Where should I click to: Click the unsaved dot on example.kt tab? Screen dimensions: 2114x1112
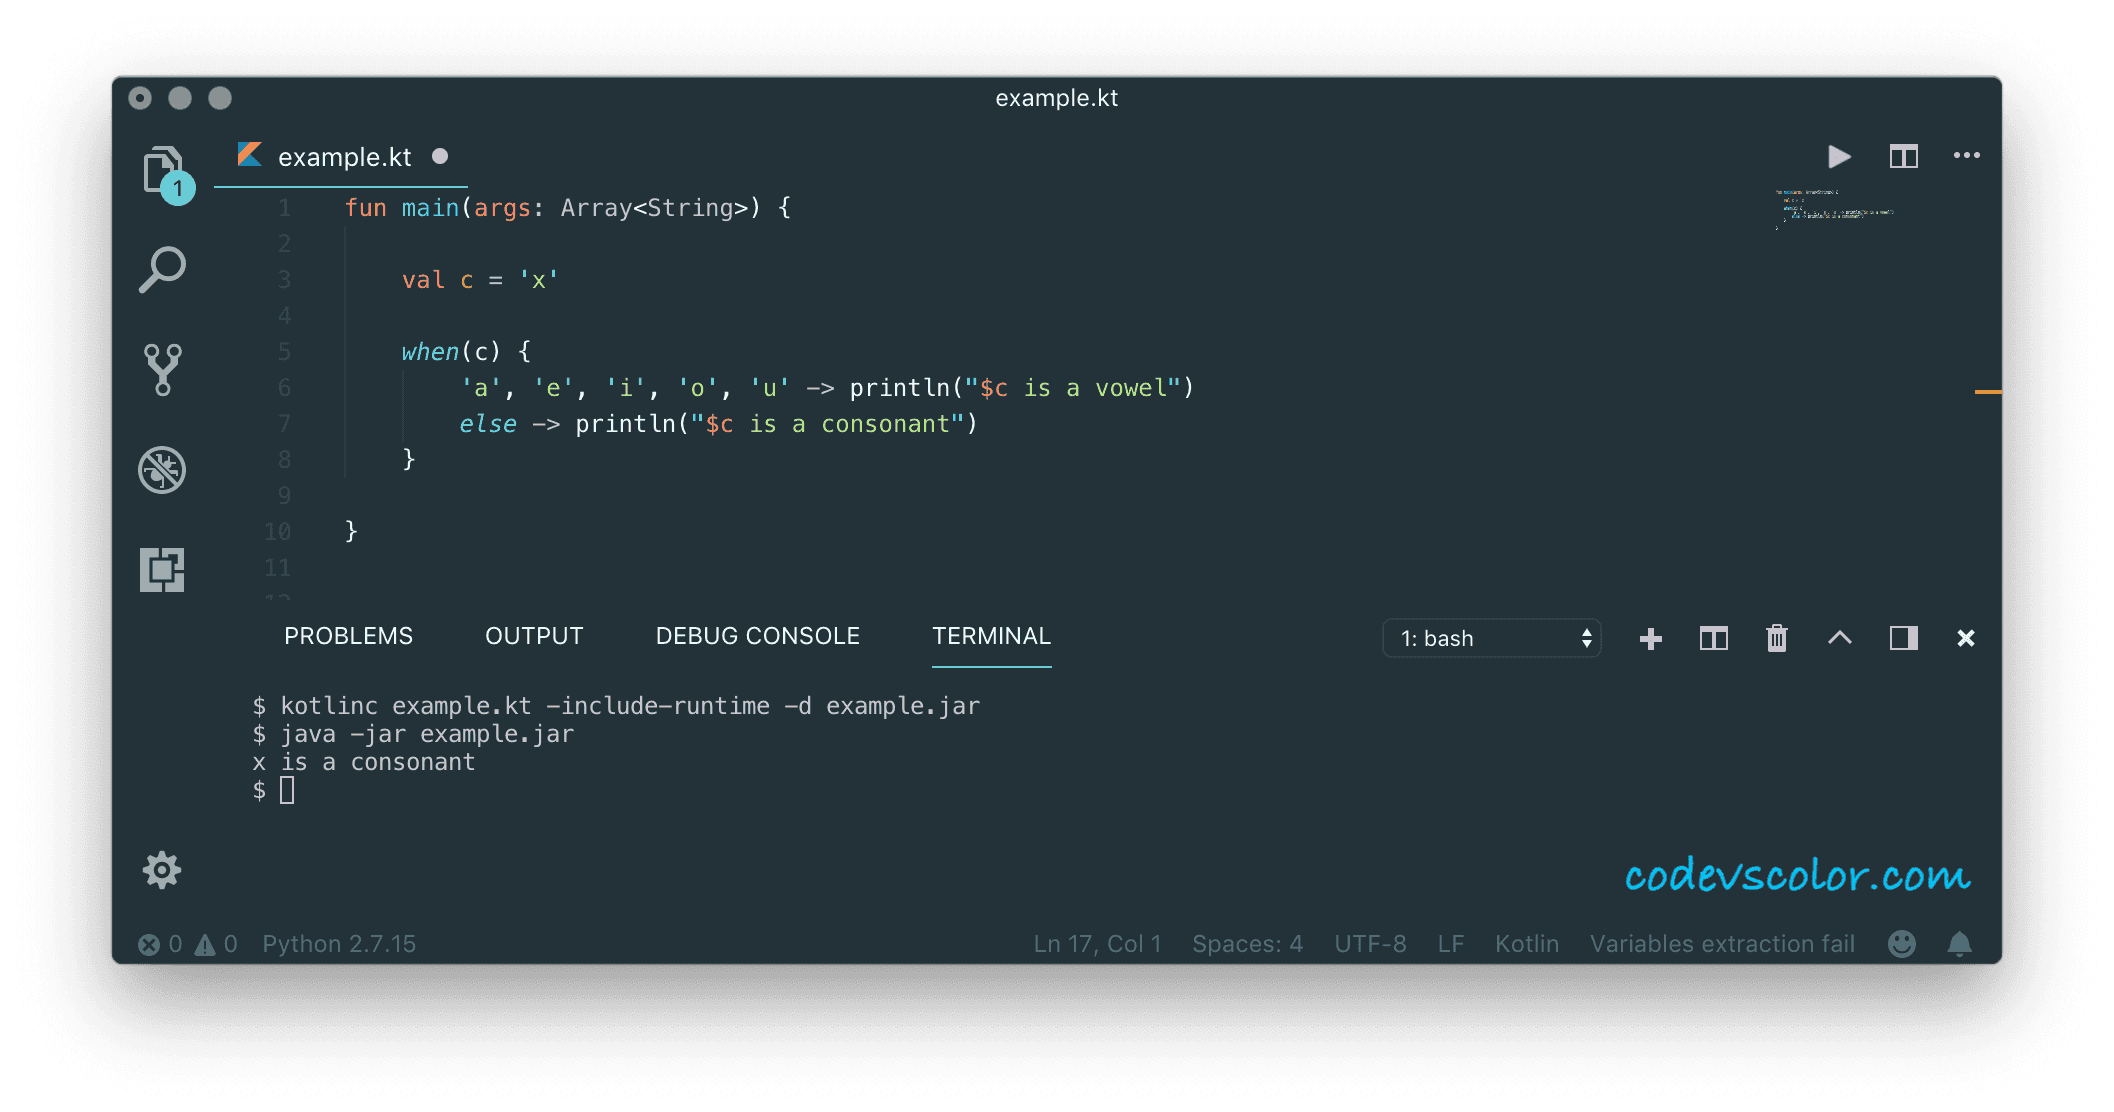click(440, 156)
